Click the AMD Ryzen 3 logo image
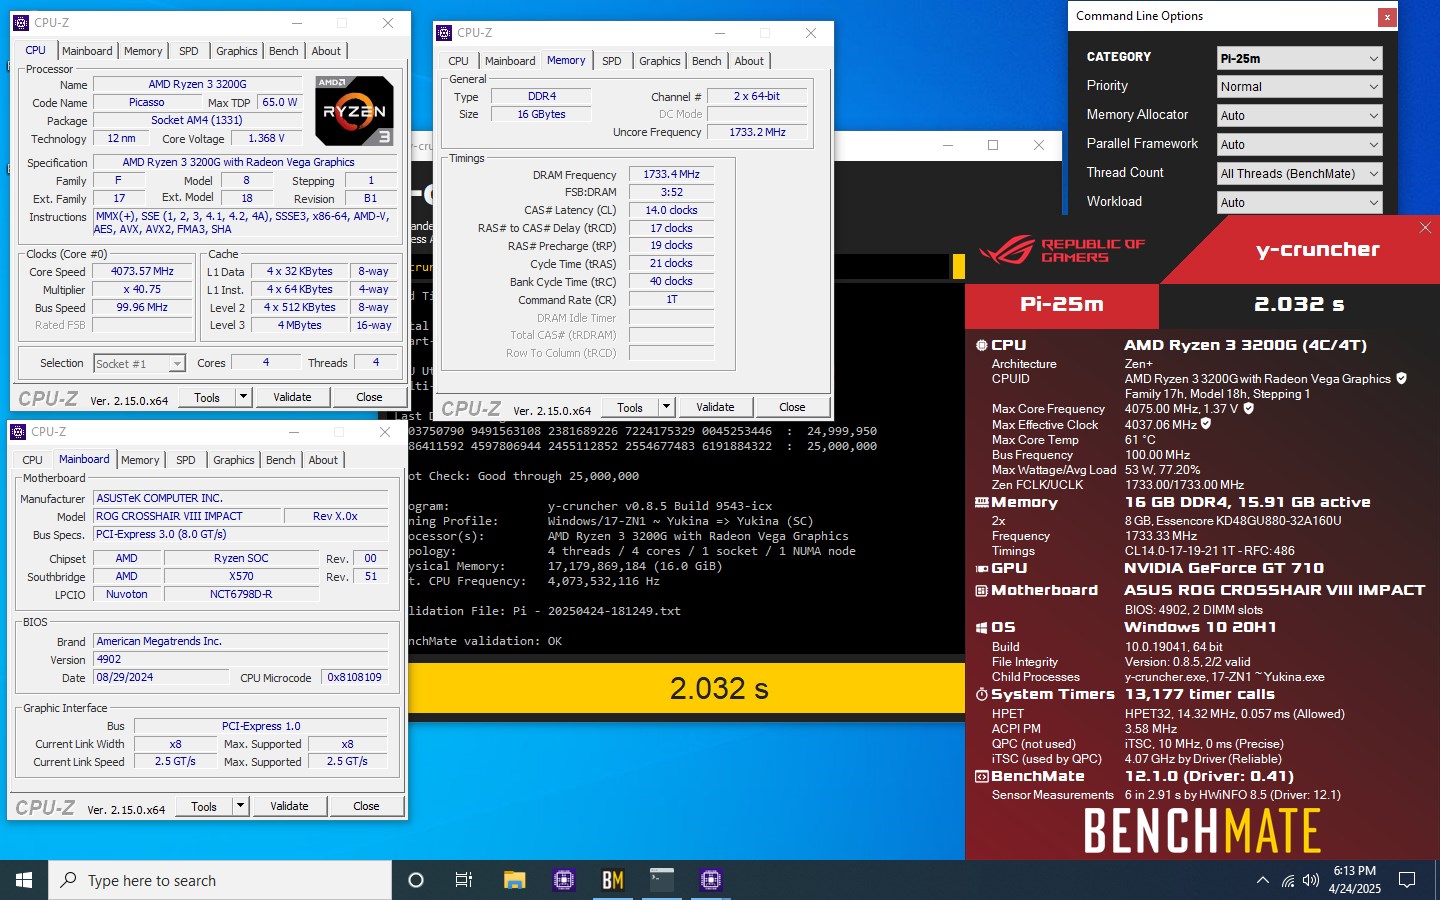Screen dimensions: 1440x900 [354, 111]
